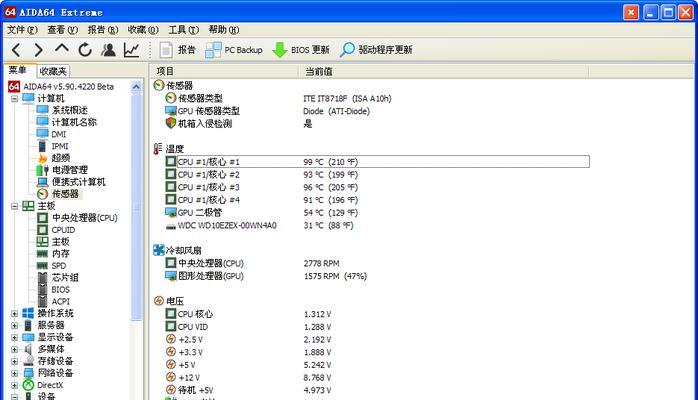
Task: Launch PC Backup from toolbar
Action: [x=234, y=50]
